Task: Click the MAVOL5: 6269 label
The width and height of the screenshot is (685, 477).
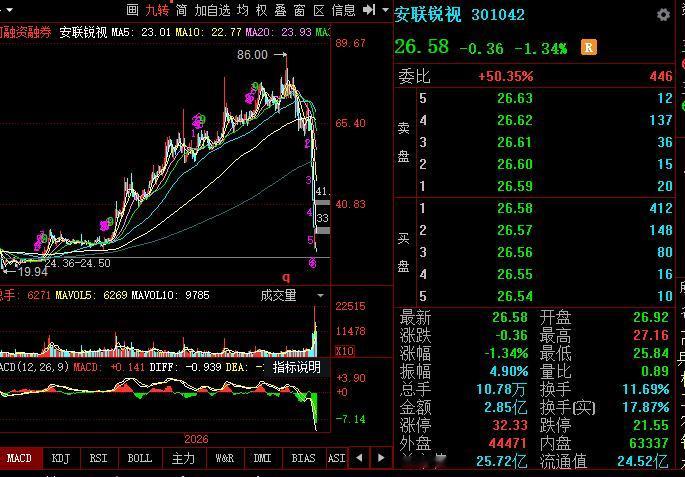Action: 91,296
